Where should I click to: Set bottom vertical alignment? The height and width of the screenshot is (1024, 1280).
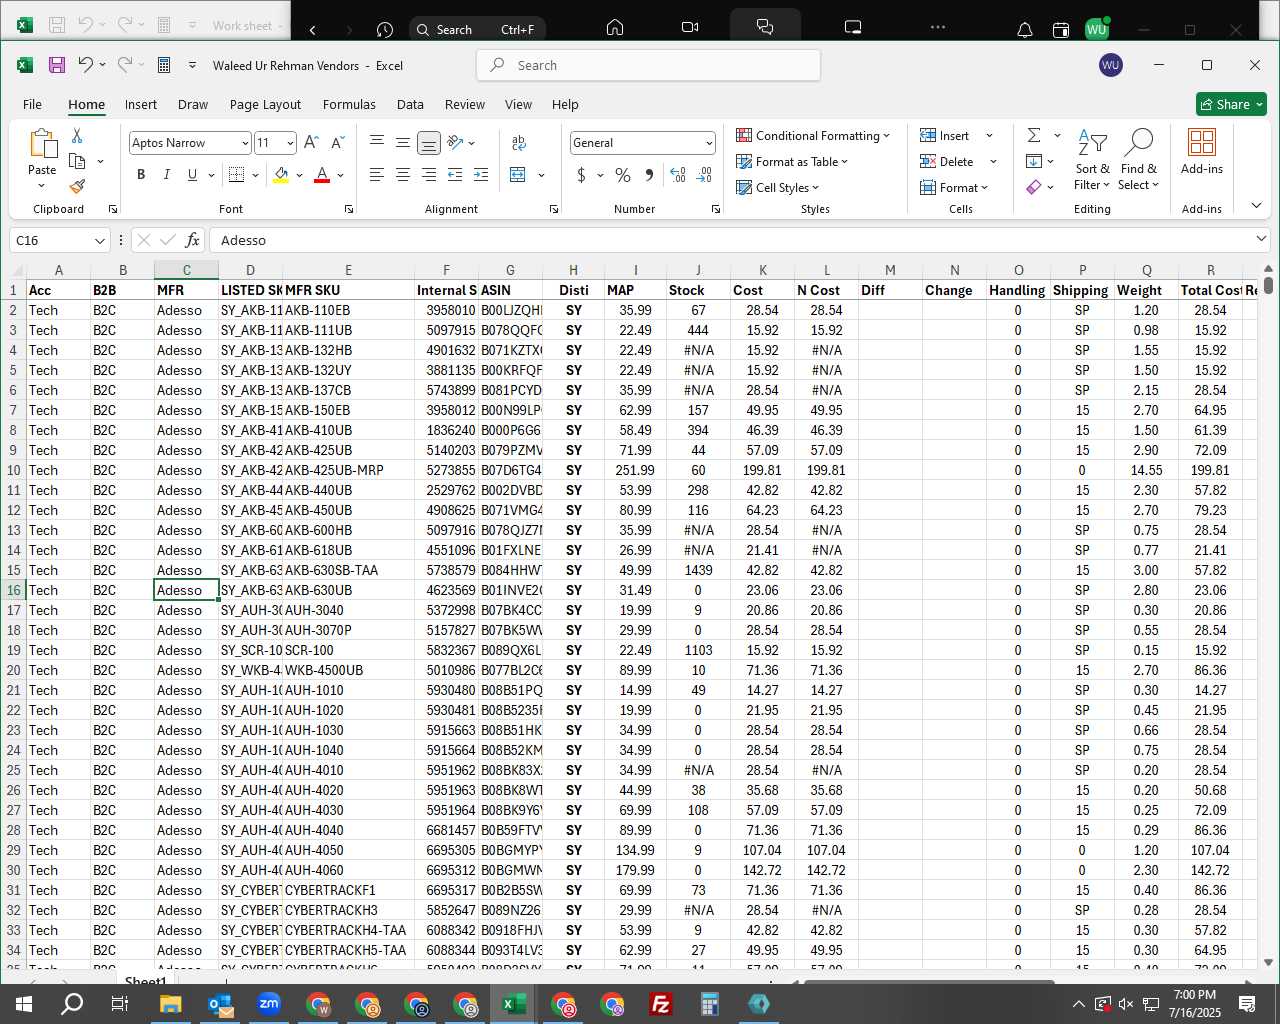(429, 143)
